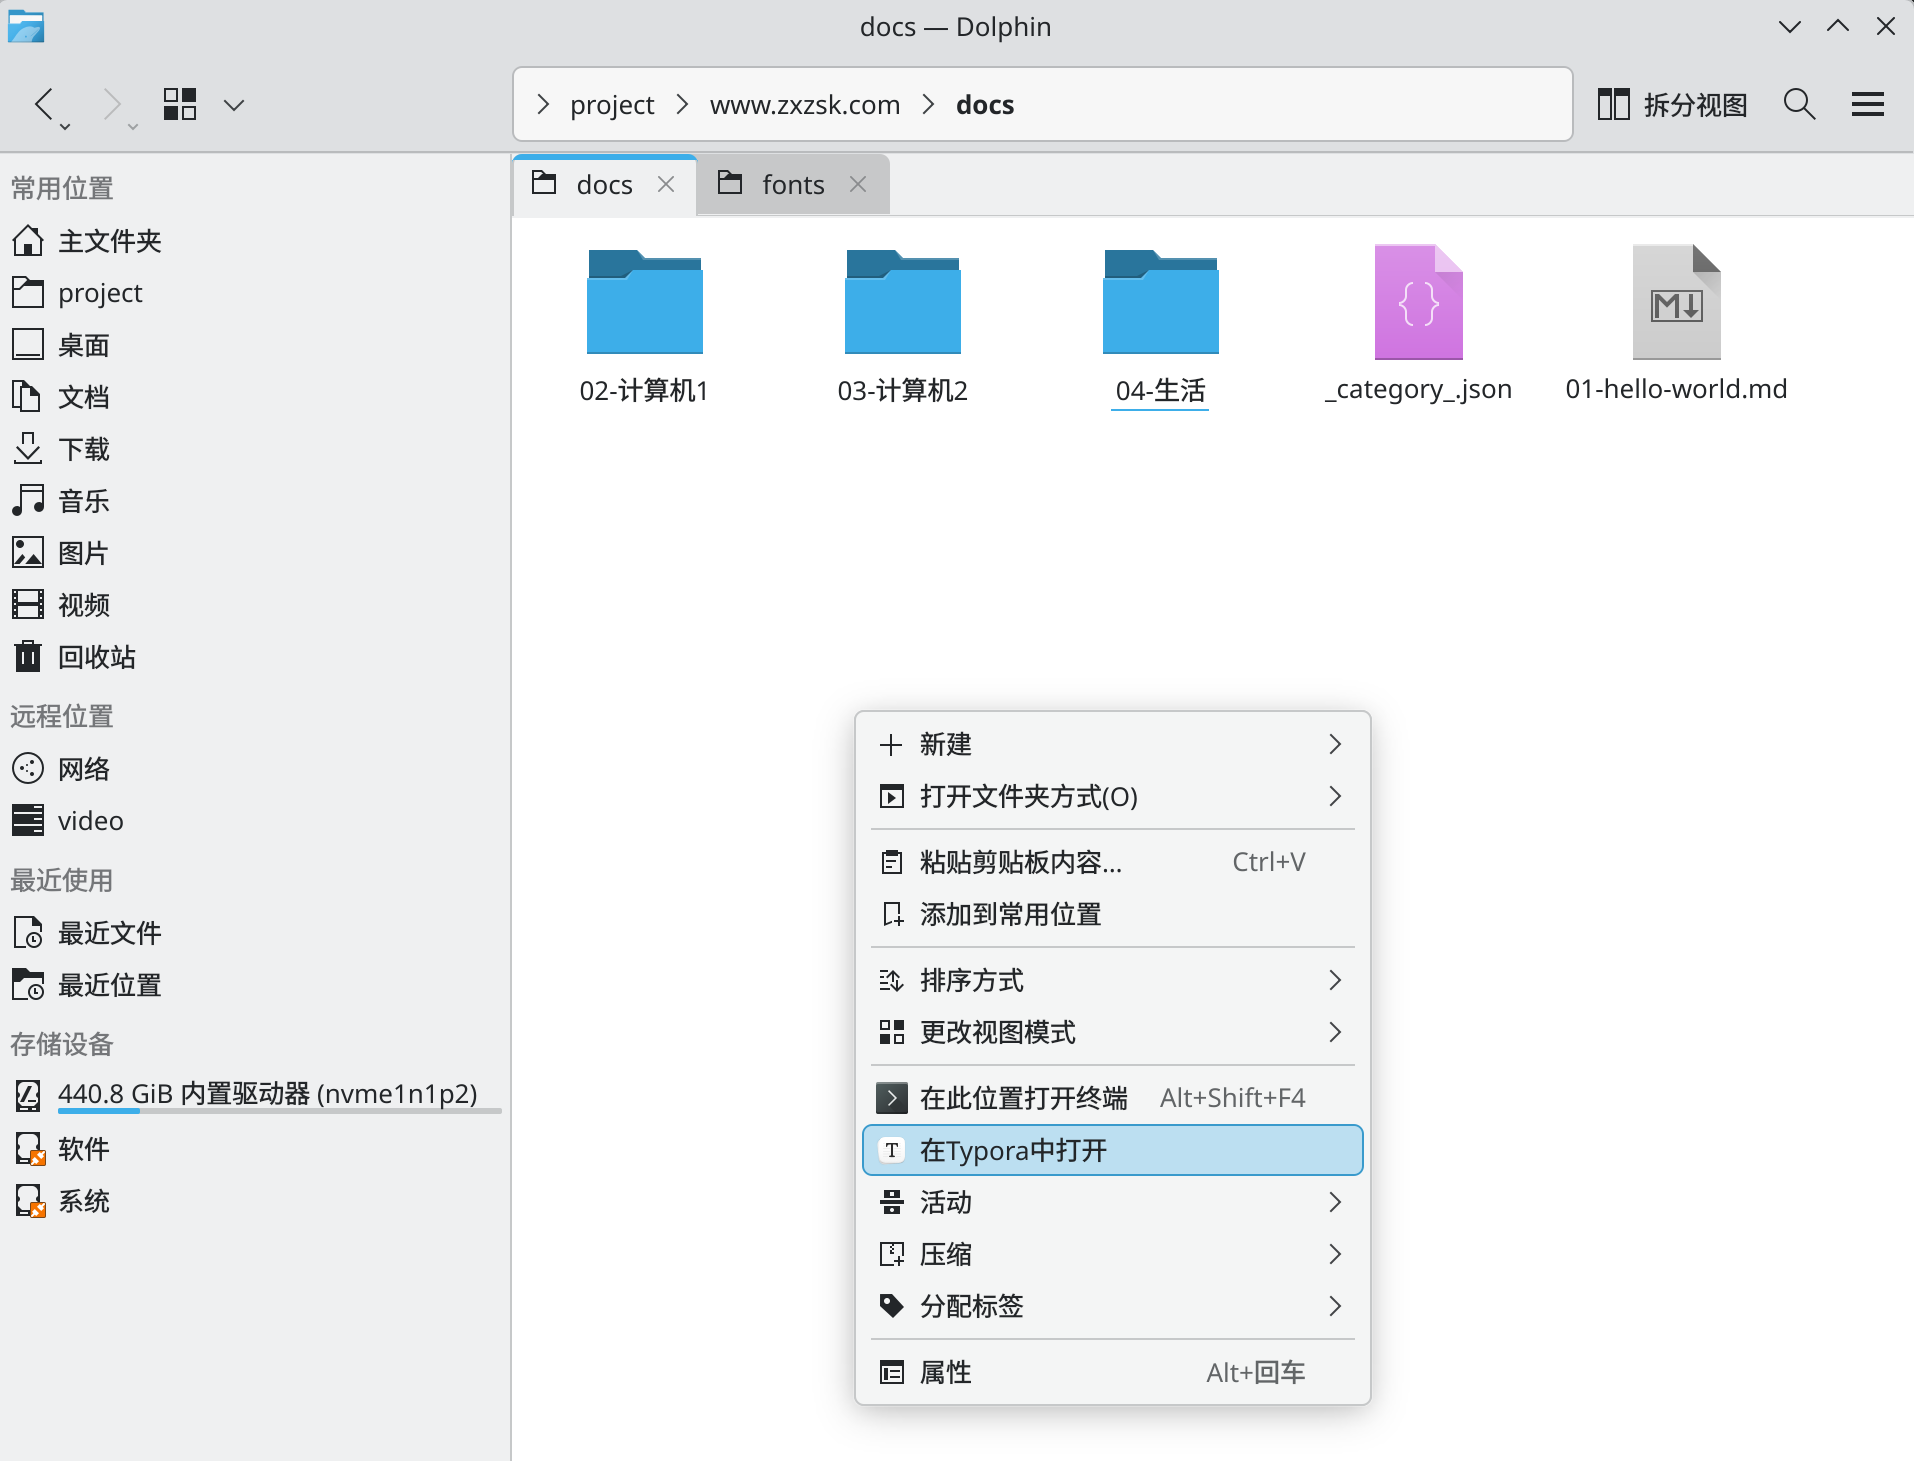Close the docs tab

666,185
